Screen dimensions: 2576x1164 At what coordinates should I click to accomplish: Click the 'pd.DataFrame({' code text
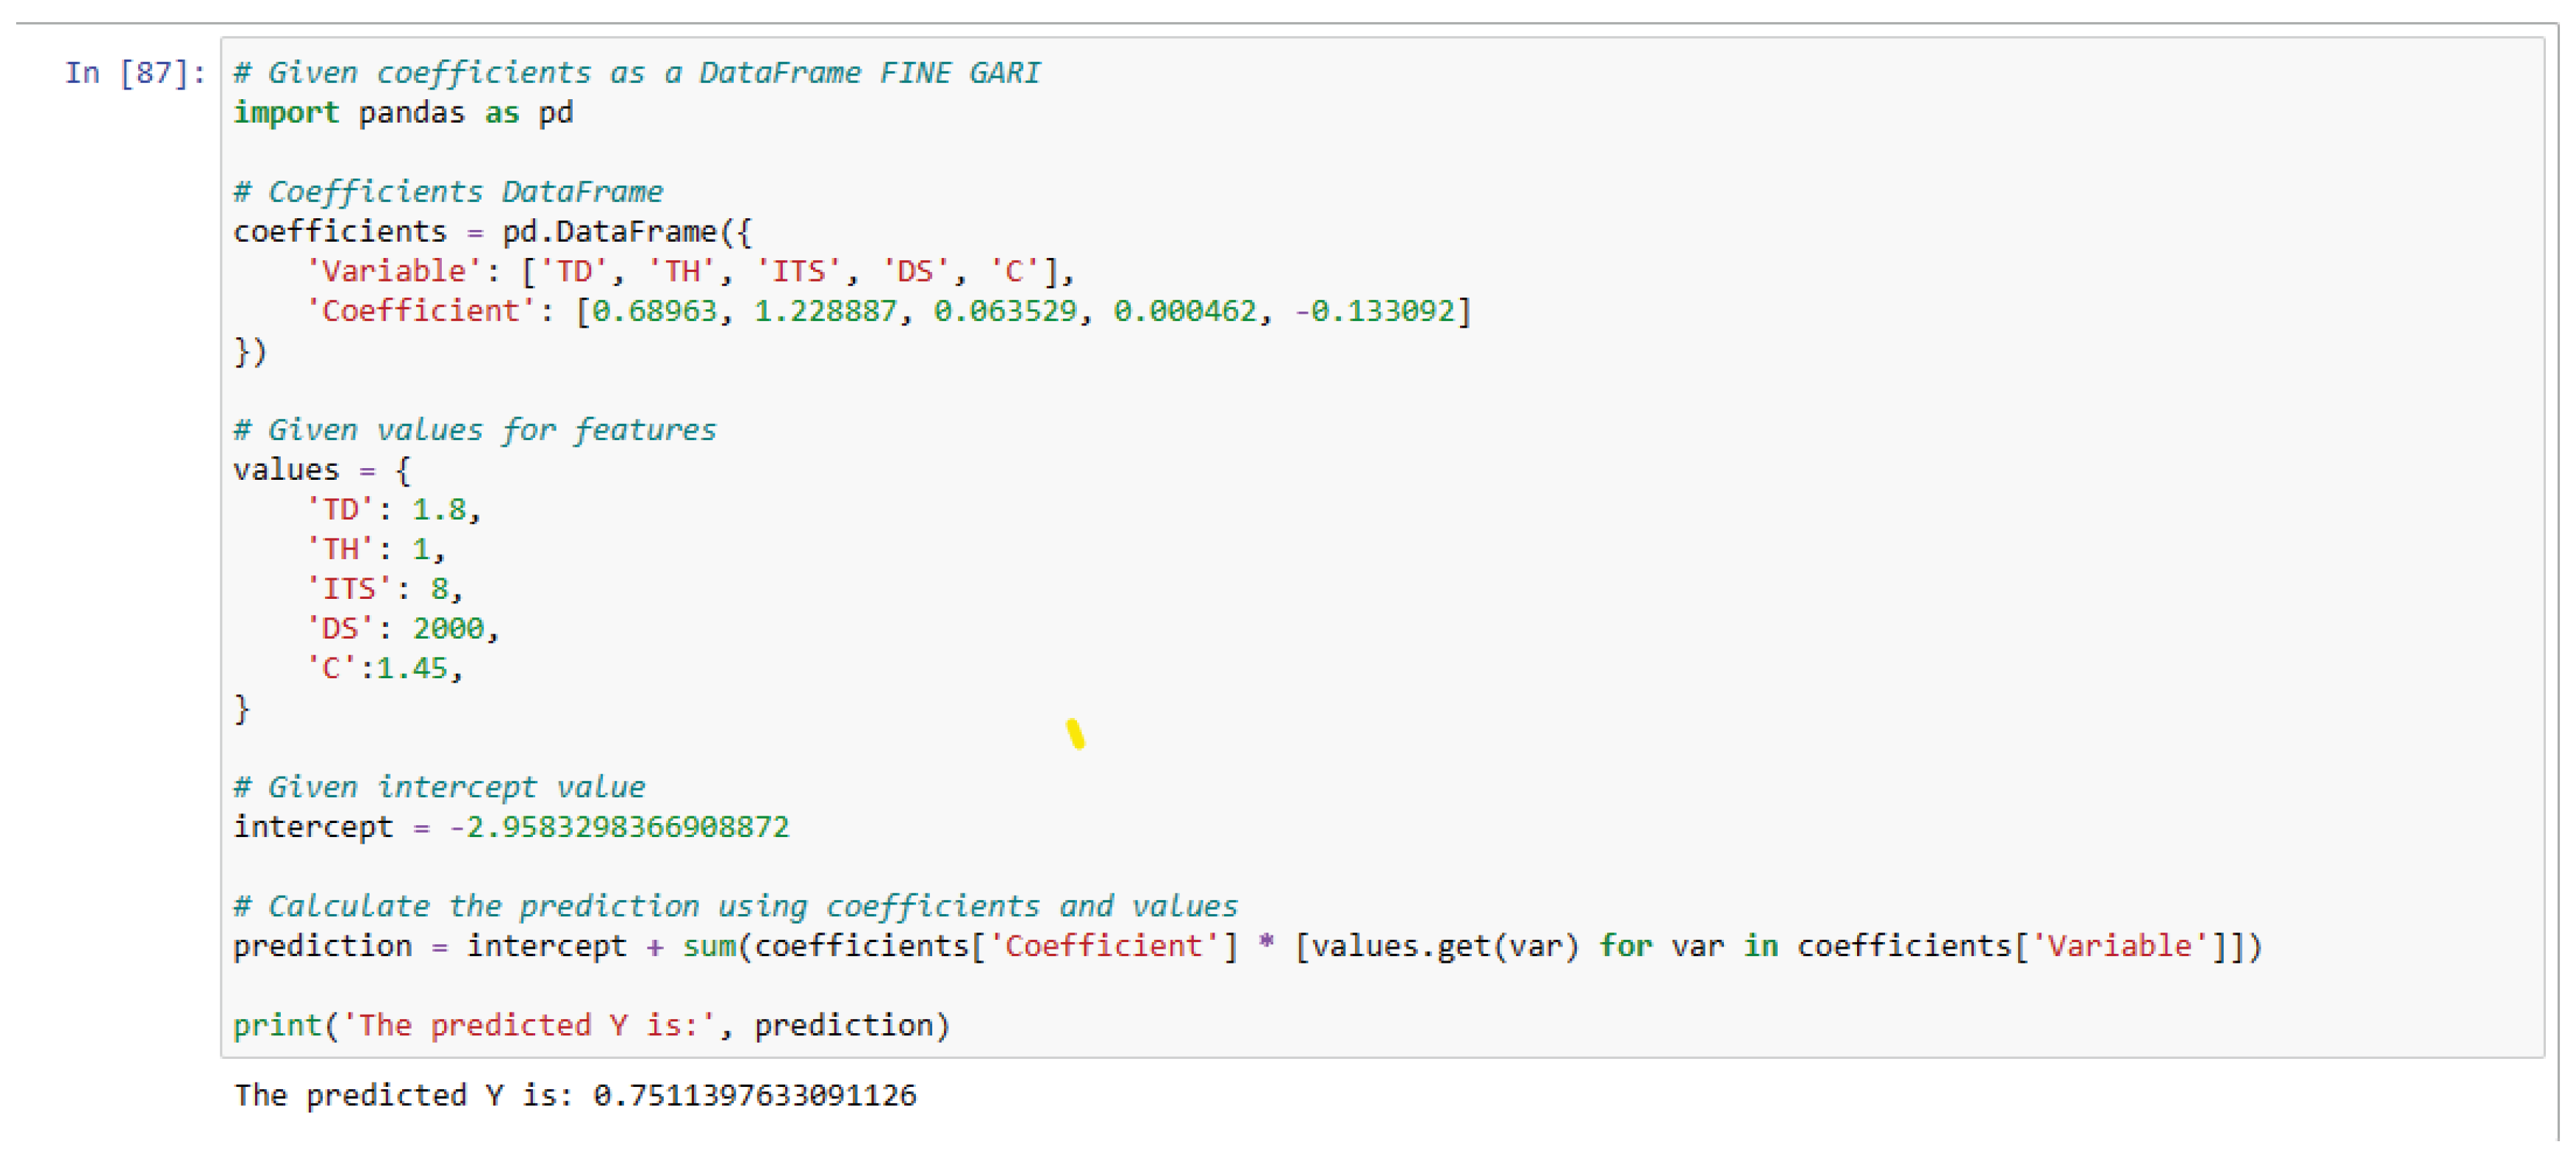click(626, 232)
